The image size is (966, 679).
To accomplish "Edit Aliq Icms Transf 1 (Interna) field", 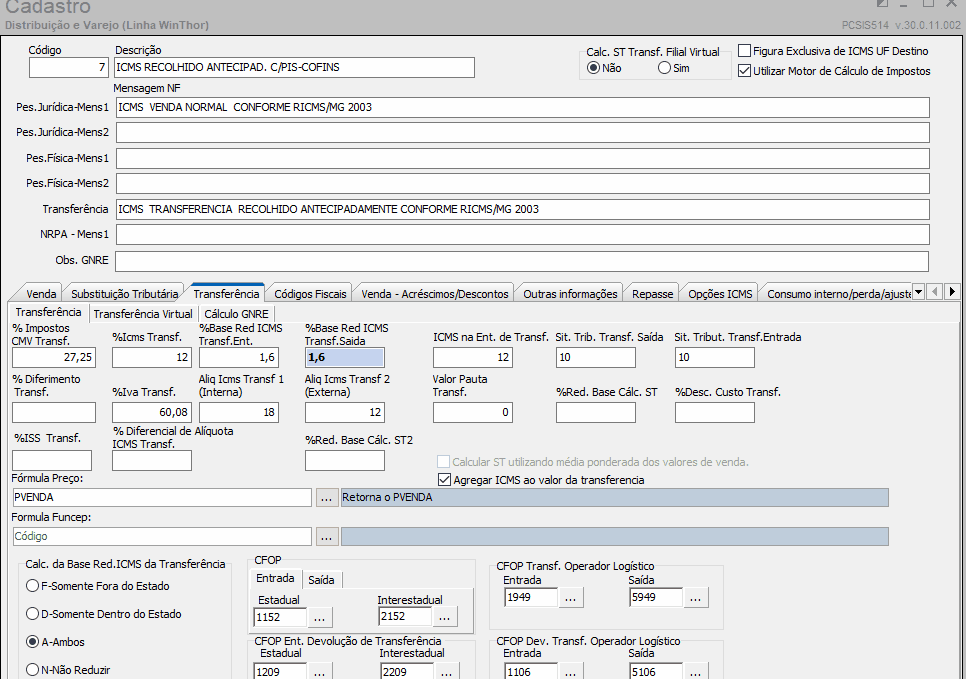I will point(239,412).
